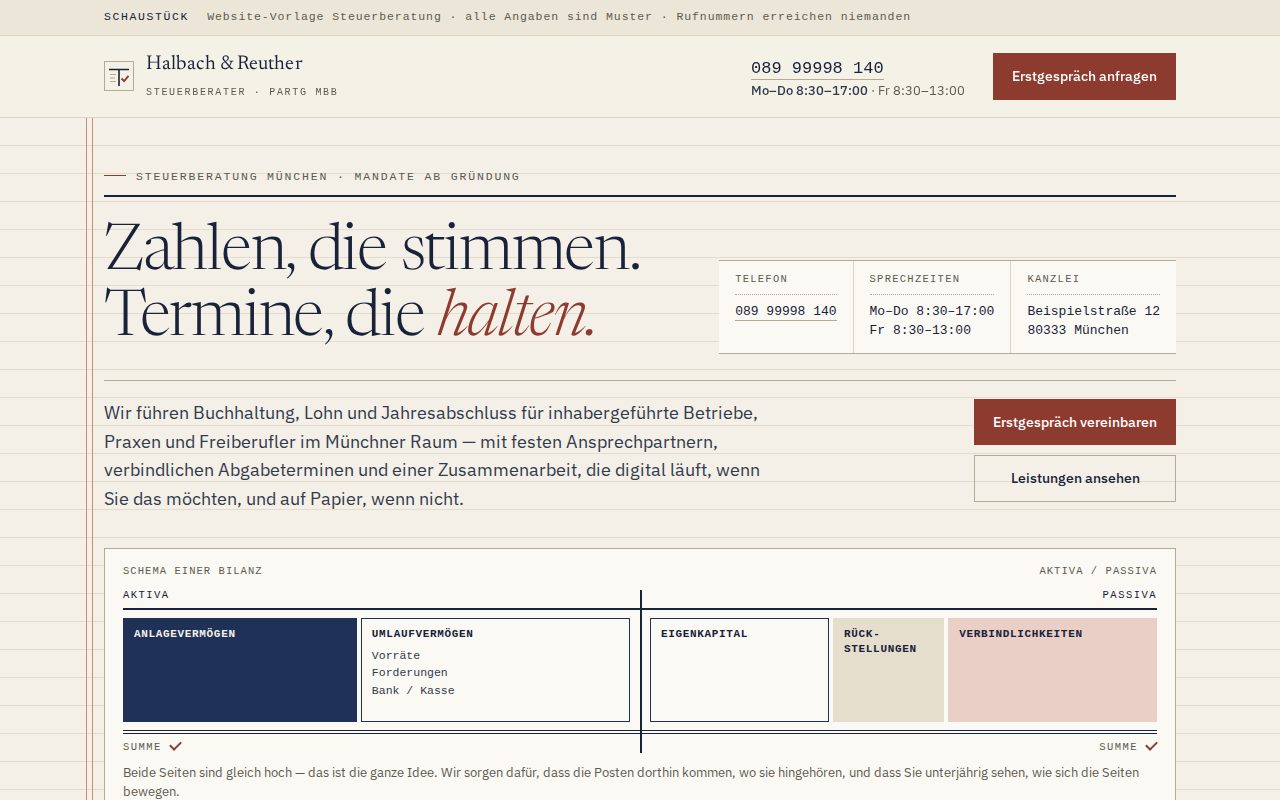Click the 'Aktiva / Passiva' label
The width and height of the screenshot is (1280, 800).
click(1098, 571)
